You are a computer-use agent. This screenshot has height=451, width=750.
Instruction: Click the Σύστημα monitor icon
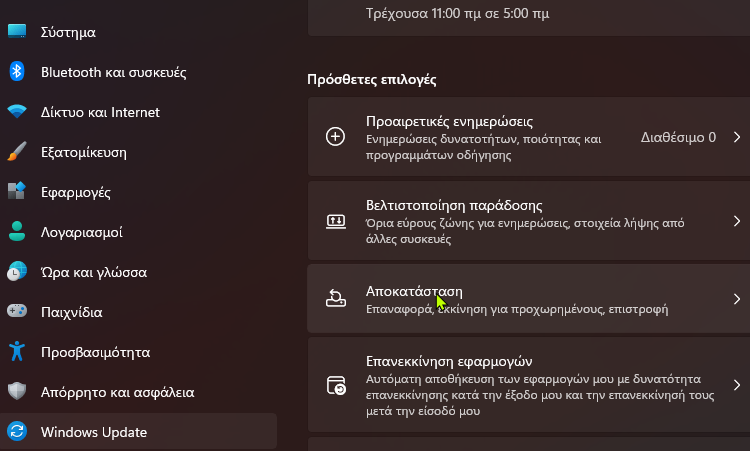17,31
